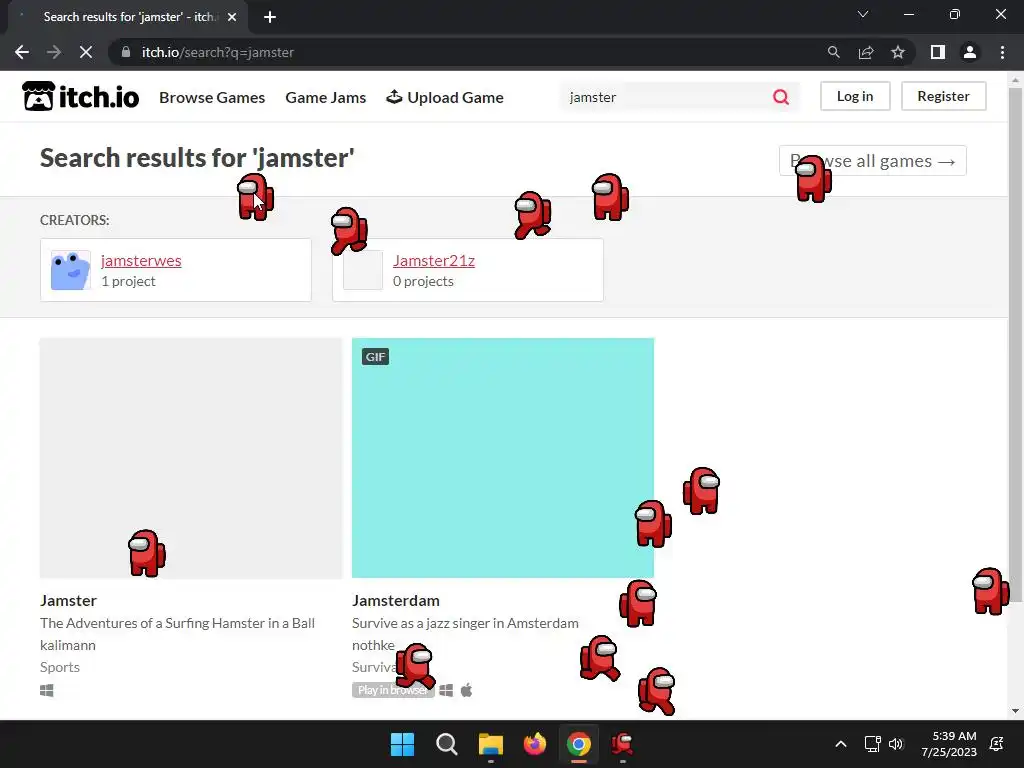
Task: Click the scrollbar down arrow
Action: (x=1015, y=711)
